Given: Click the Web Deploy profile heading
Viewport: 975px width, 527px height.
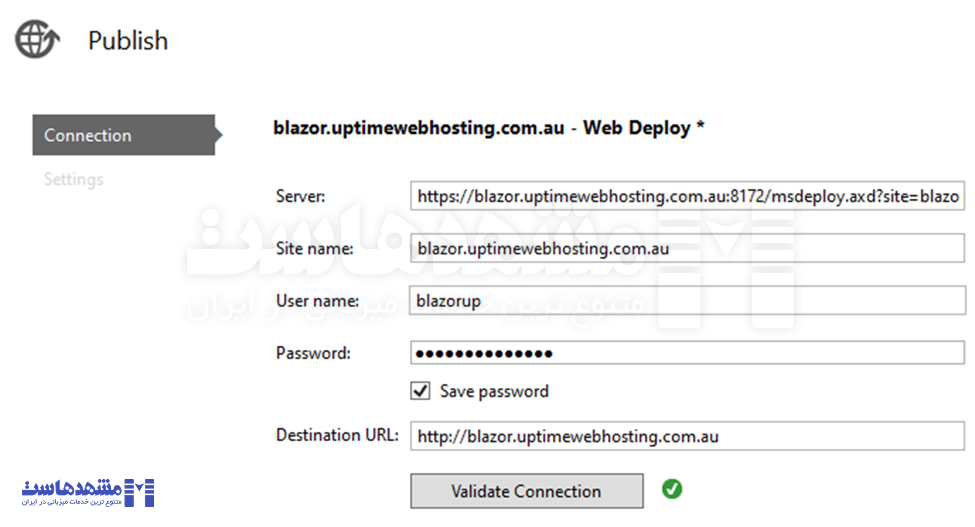Looking at the screenshot, I should click(489, 128).
